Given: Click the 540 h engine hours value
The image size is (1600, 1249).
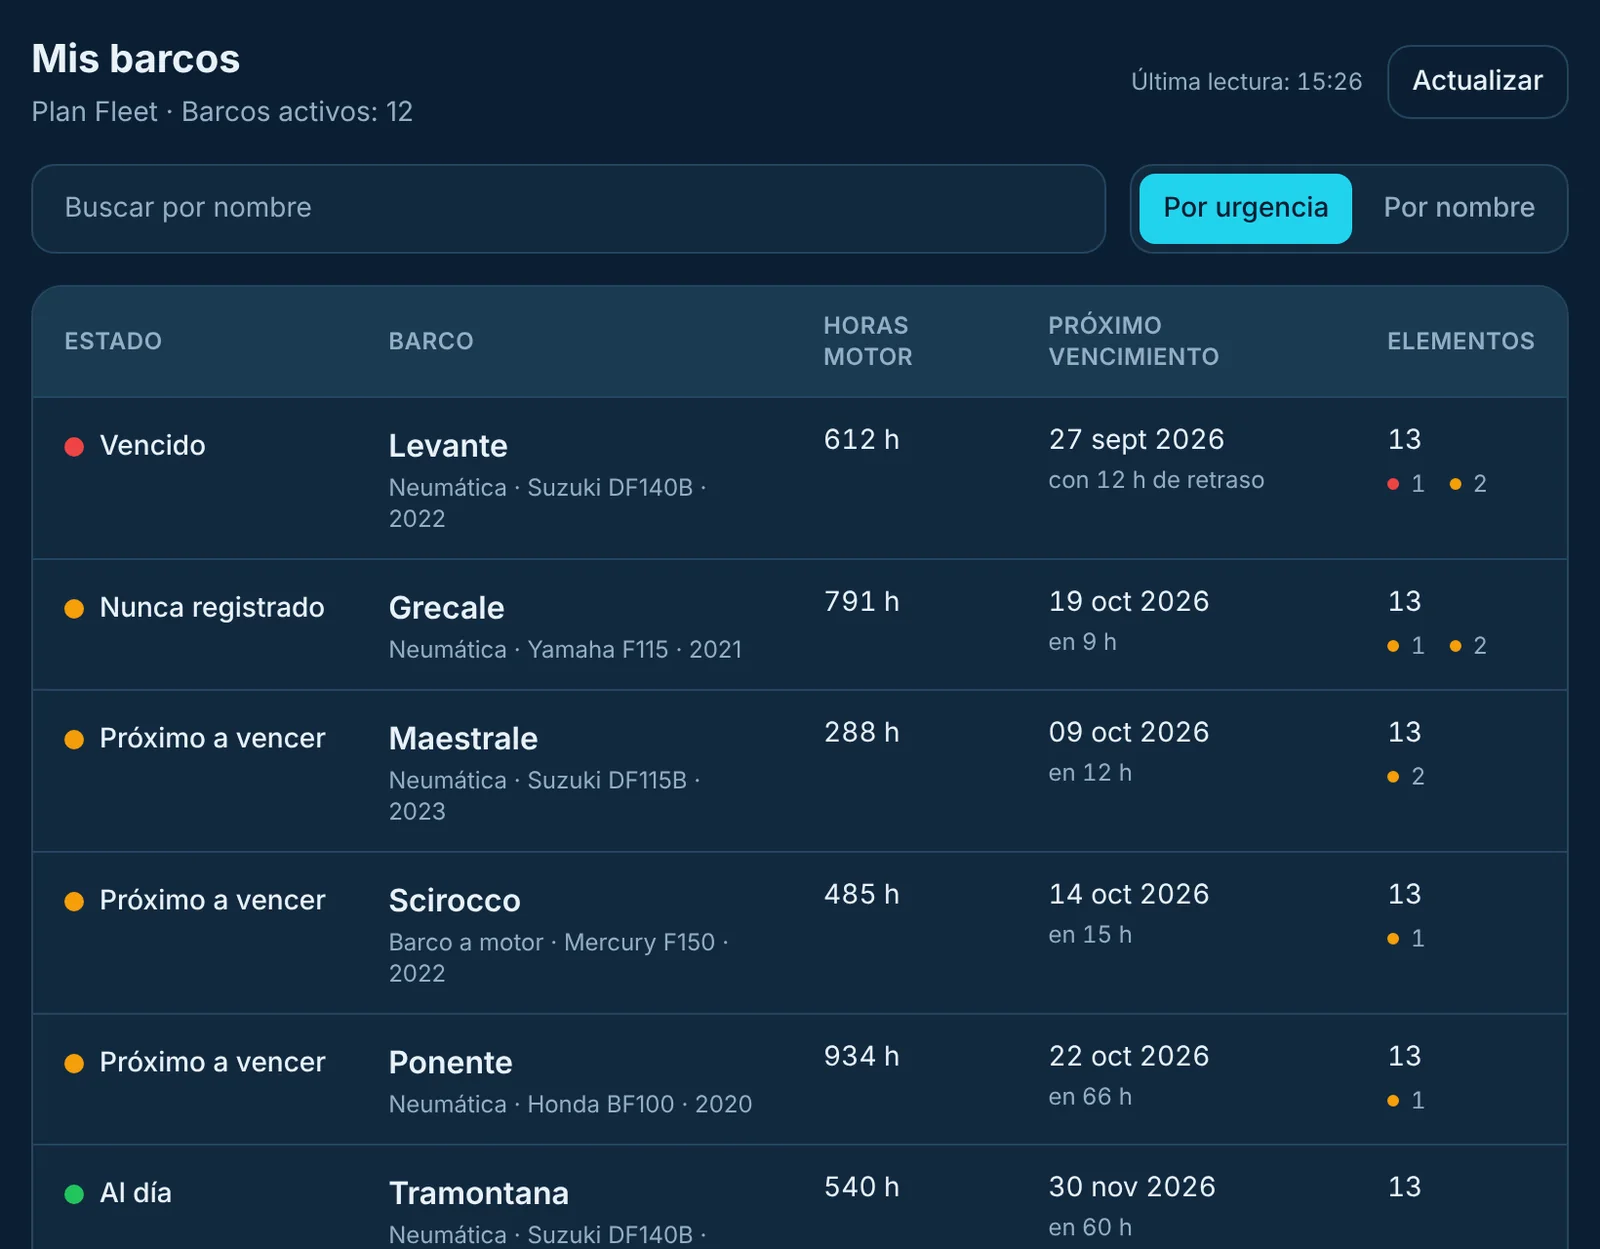Looking at the screenshot, I should point(862,1188).
